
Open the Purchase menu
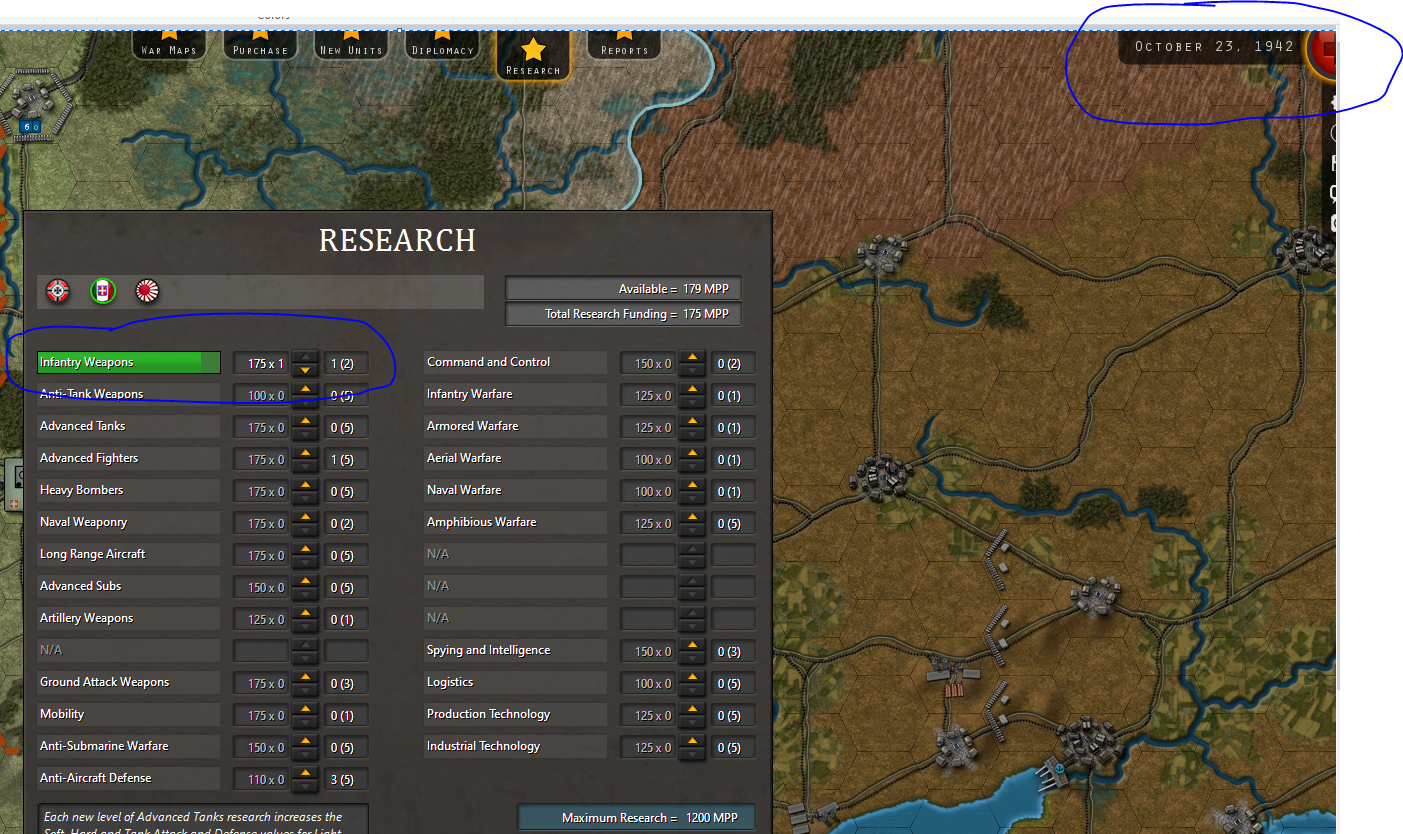coord(260,46)
